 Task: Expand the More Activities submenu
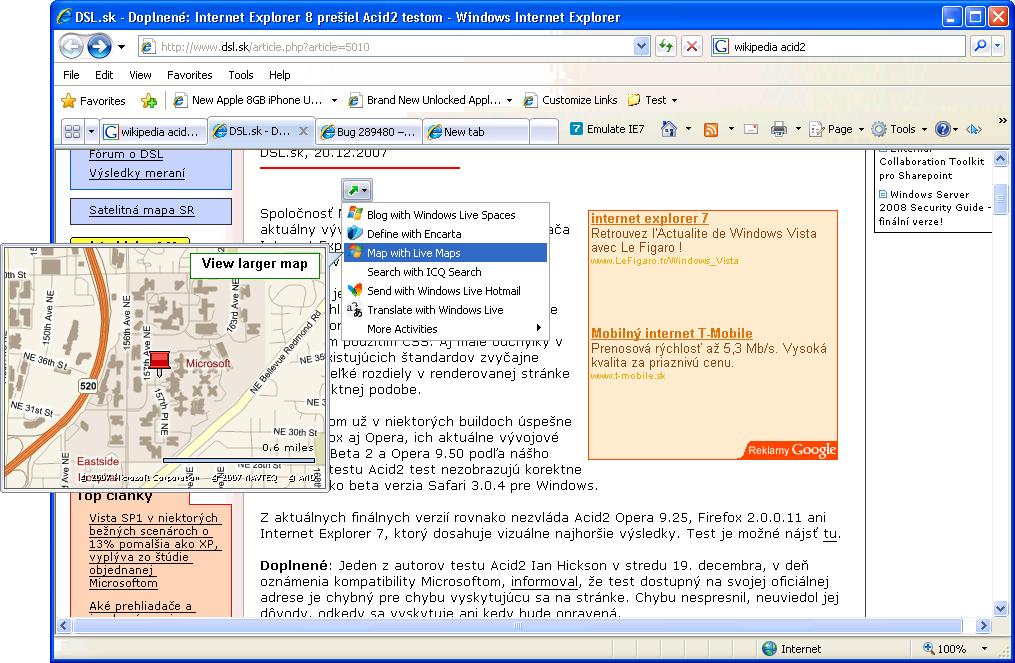445,329
